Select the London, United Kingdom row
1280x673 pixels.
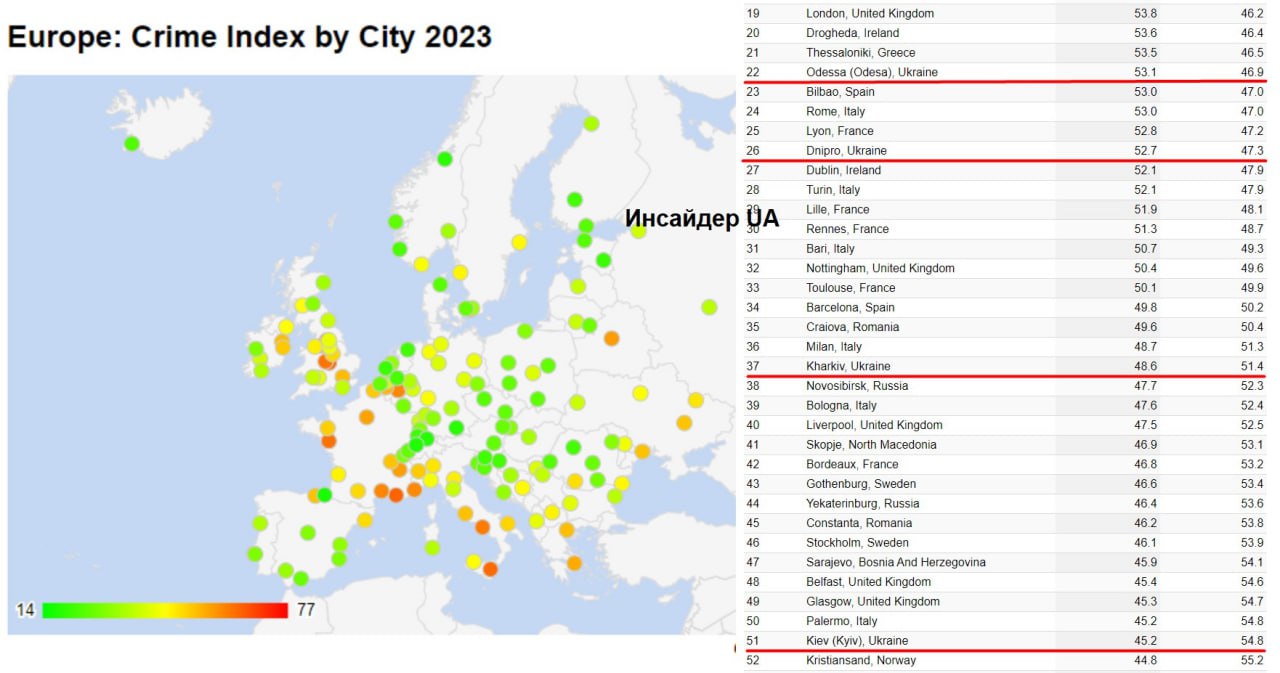click(x=869, y=13)
